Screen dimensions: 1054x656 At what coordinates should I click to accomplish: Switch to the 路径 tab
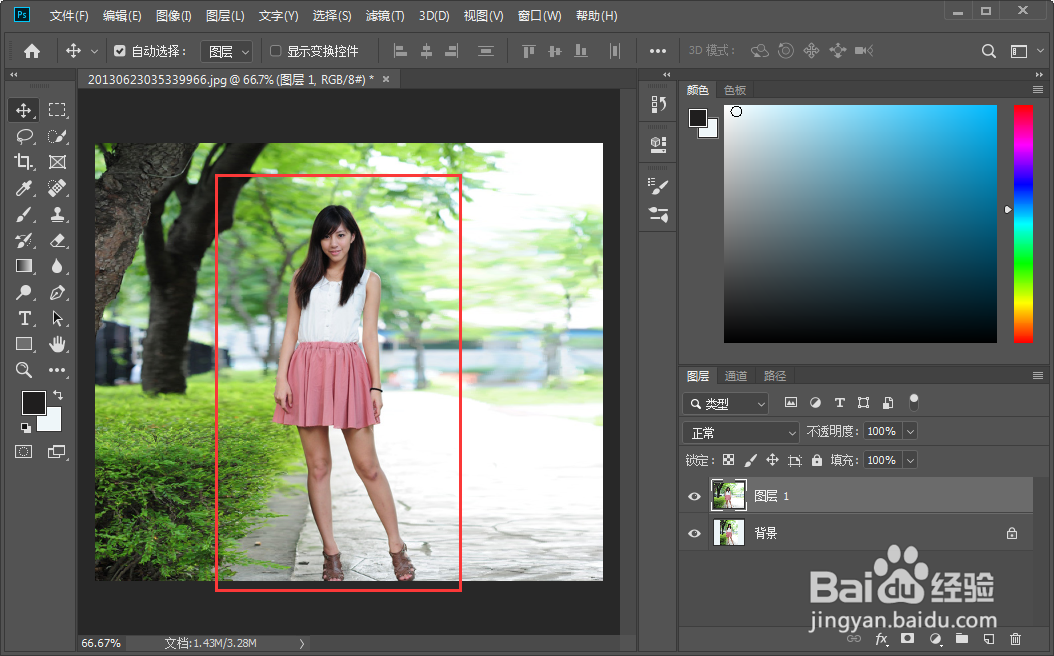pos(774,376)
